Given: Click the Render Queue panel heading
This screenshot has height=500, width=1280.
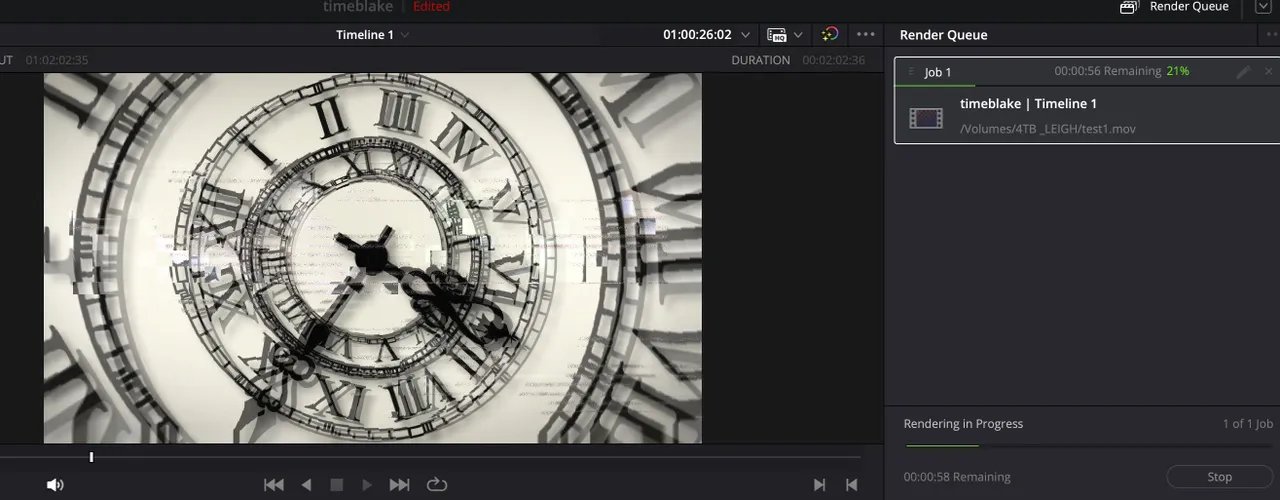Looking at the screenshot, I should tap(943, 35).
